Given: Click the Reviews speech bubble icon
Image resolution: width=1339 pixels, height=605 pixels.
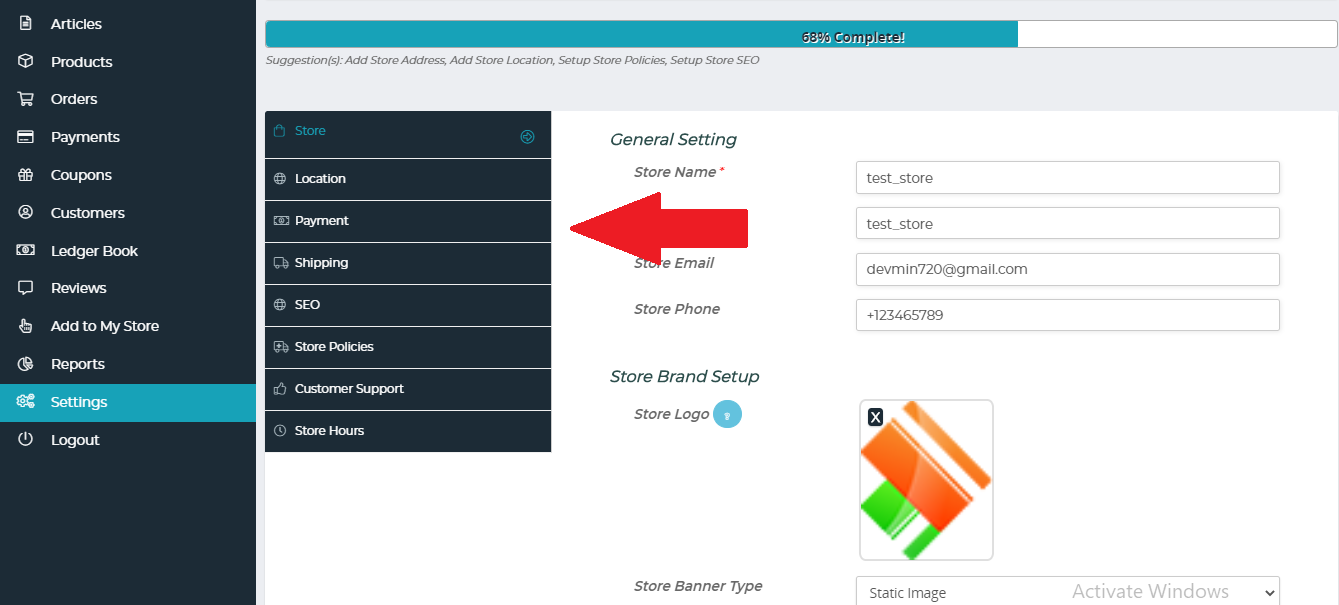Looking at the screenshot, I should (26, 288).
